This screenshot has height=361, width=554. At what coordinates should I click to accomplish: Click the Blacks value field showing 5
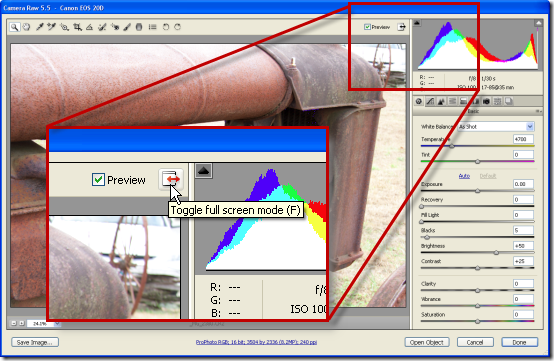pyautogui.click(x=523, y=230)
